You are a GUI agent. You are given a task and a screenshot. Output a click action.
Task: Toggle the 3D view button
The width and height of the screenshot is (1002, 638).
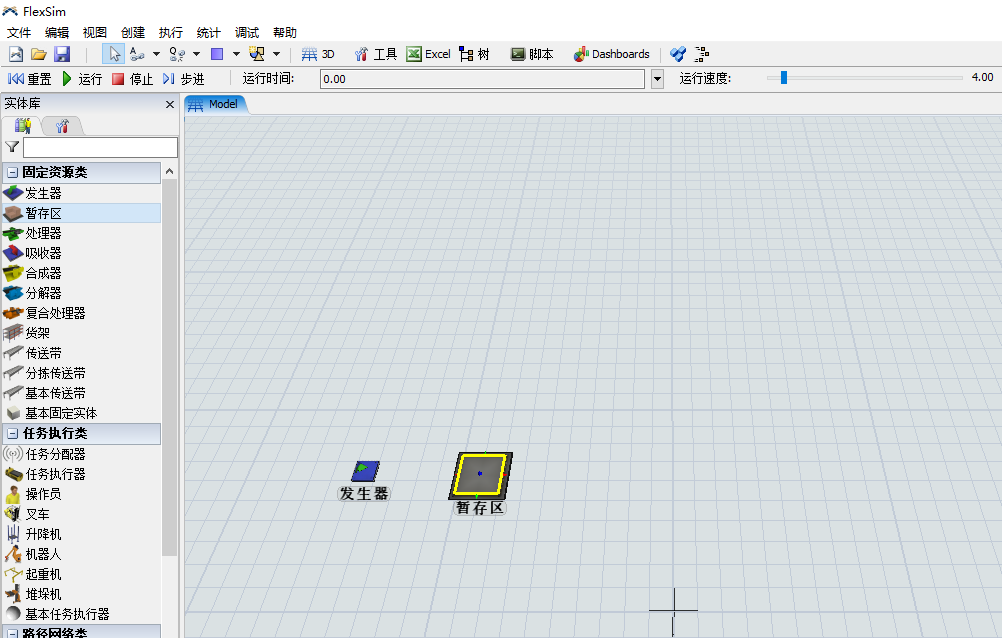tap(318, 54)
